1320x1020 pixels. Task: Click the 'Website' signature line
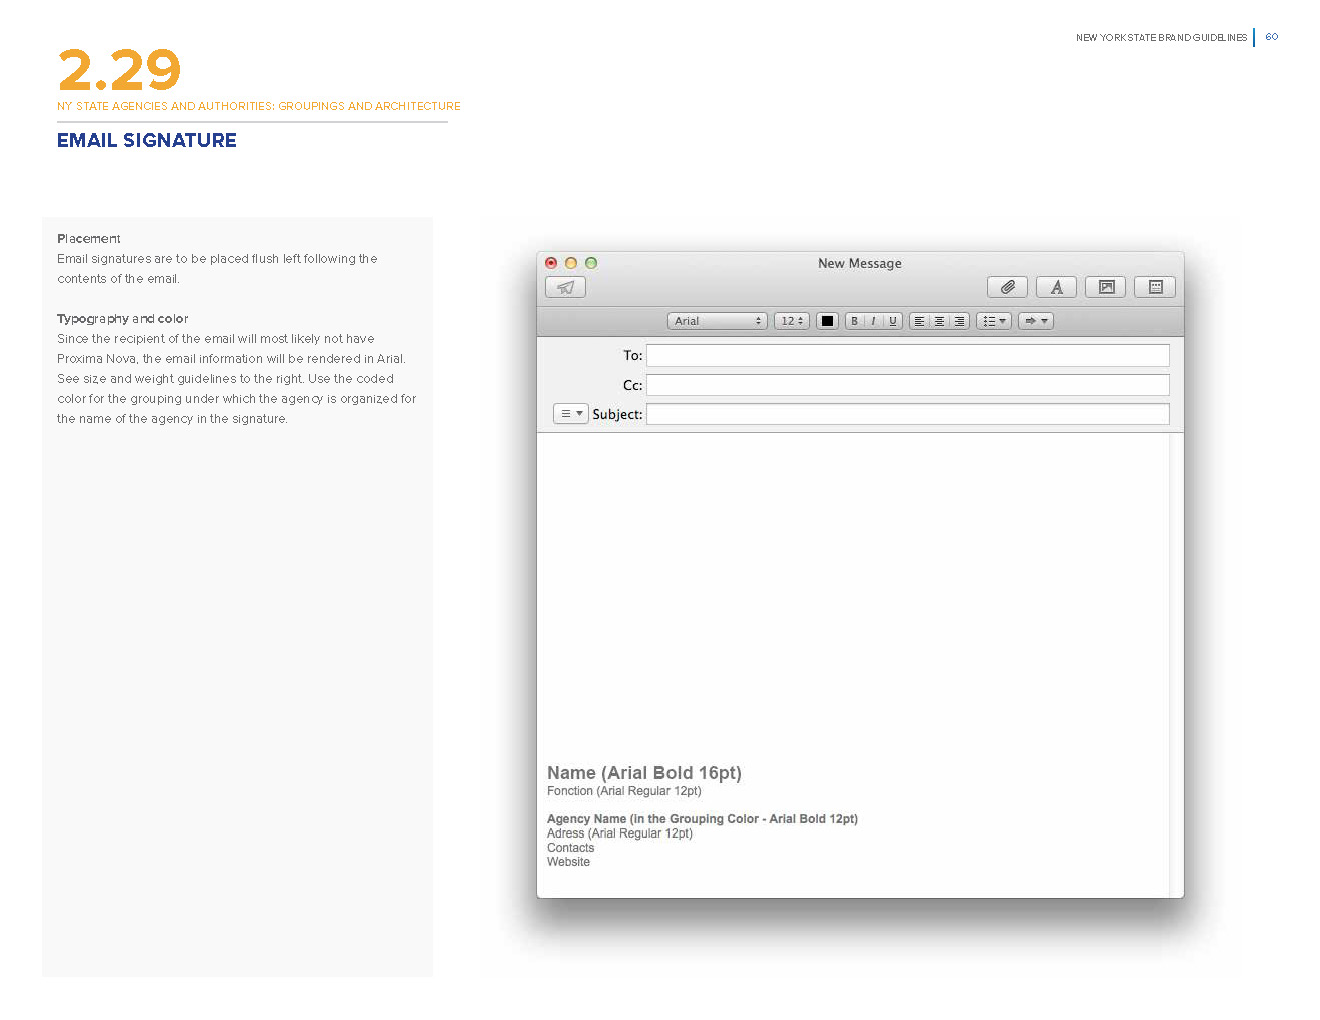click(x=568, y=862)
